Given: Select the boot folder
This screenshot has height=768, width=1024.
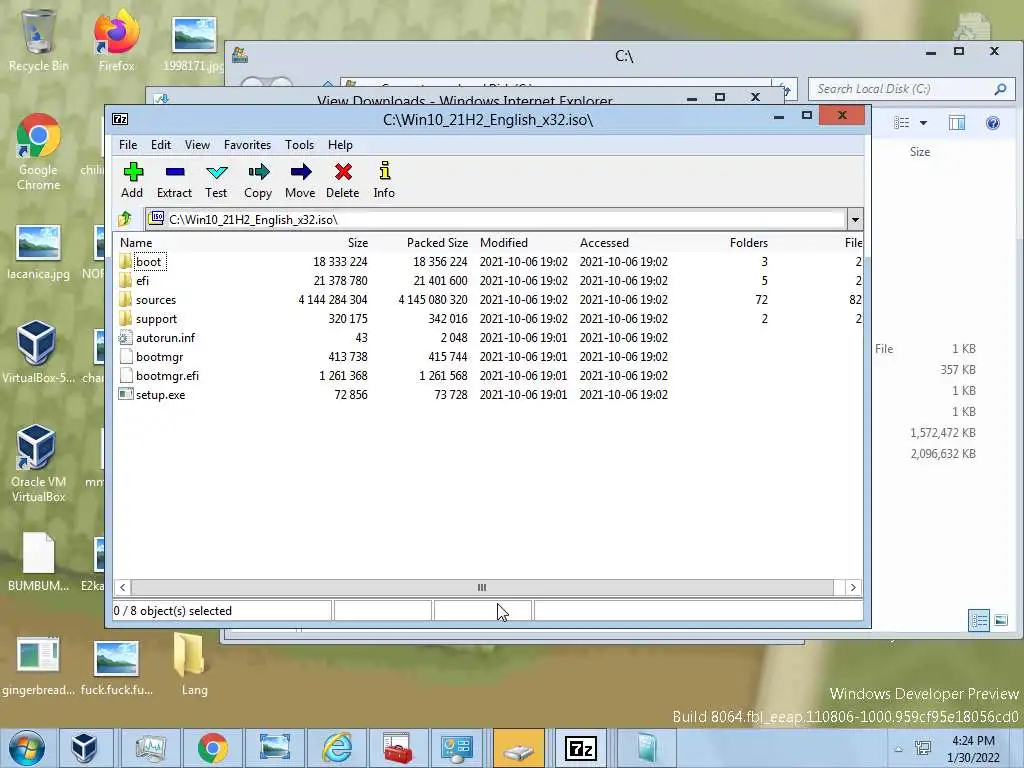Looking at the screenshot, I should [148, 262].
